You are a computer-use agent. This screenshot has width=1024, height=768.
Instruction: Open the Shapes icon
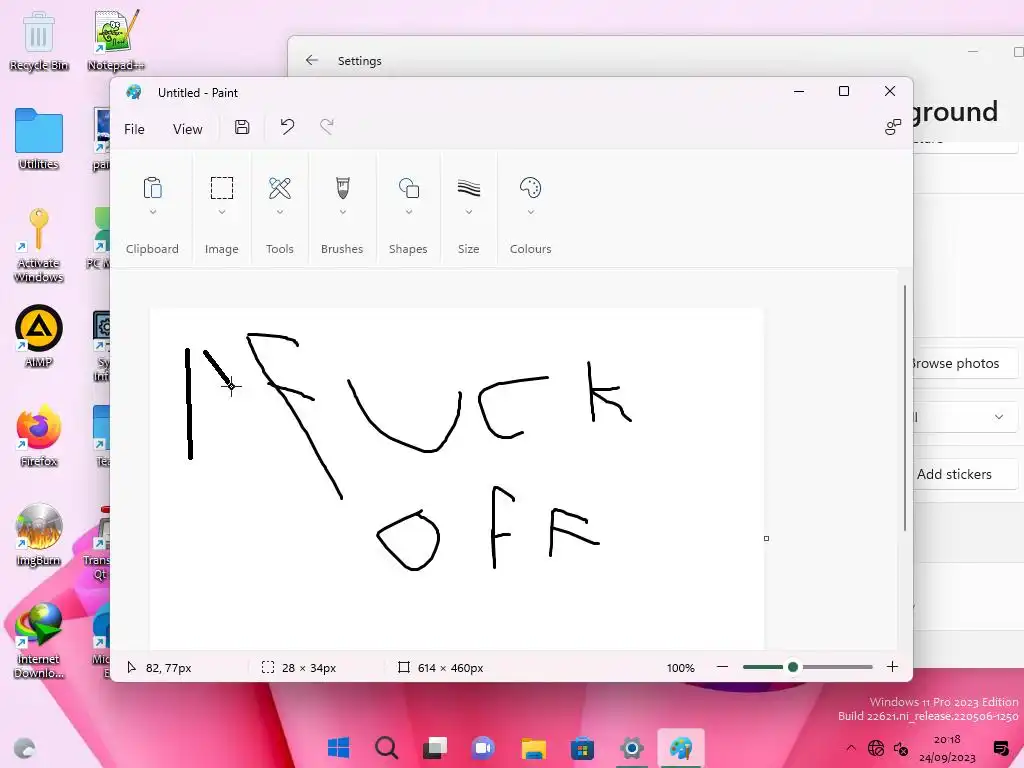coord(409,188)
